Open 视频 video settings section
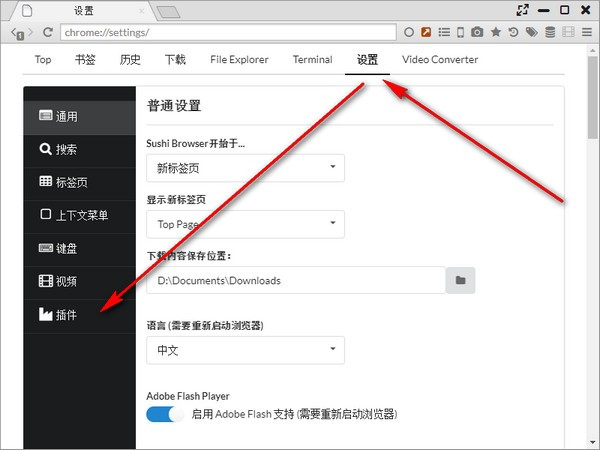 (80, 282)
